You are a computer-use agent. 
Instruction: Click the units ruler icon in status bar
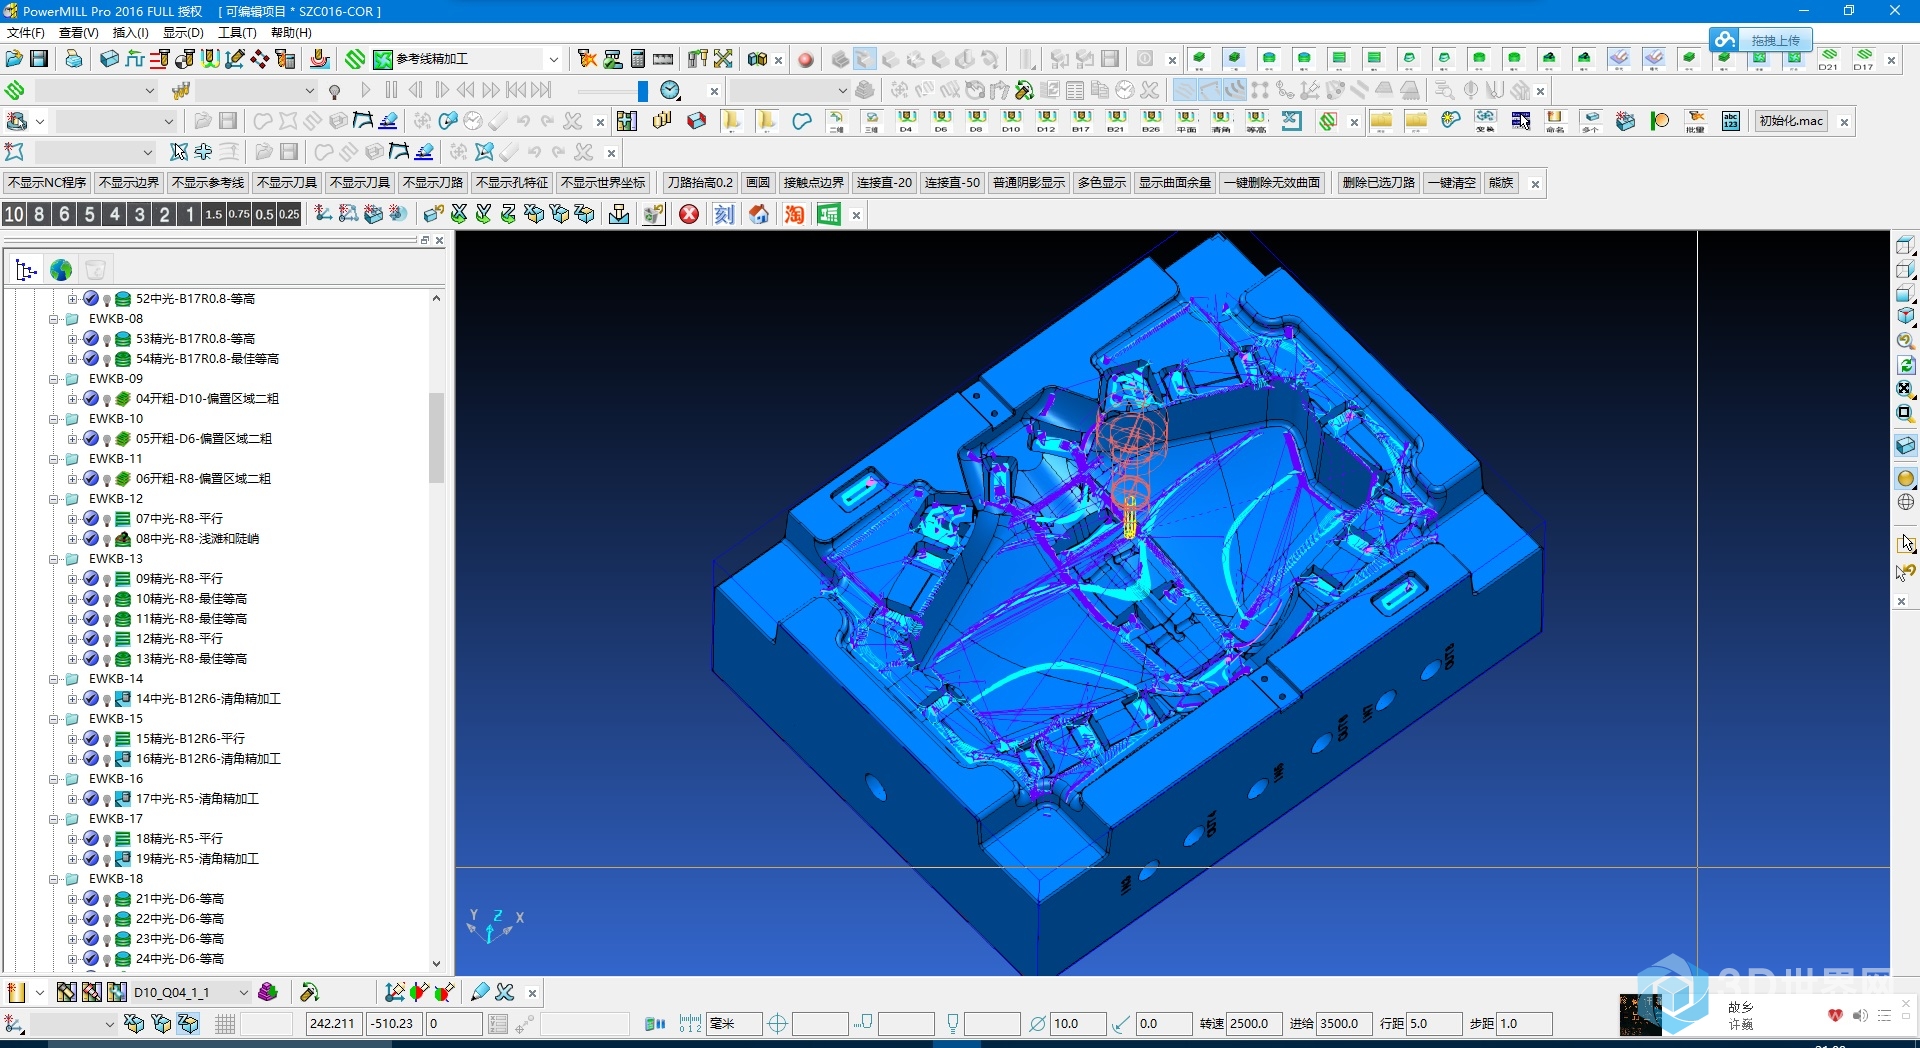[690, 1023]
